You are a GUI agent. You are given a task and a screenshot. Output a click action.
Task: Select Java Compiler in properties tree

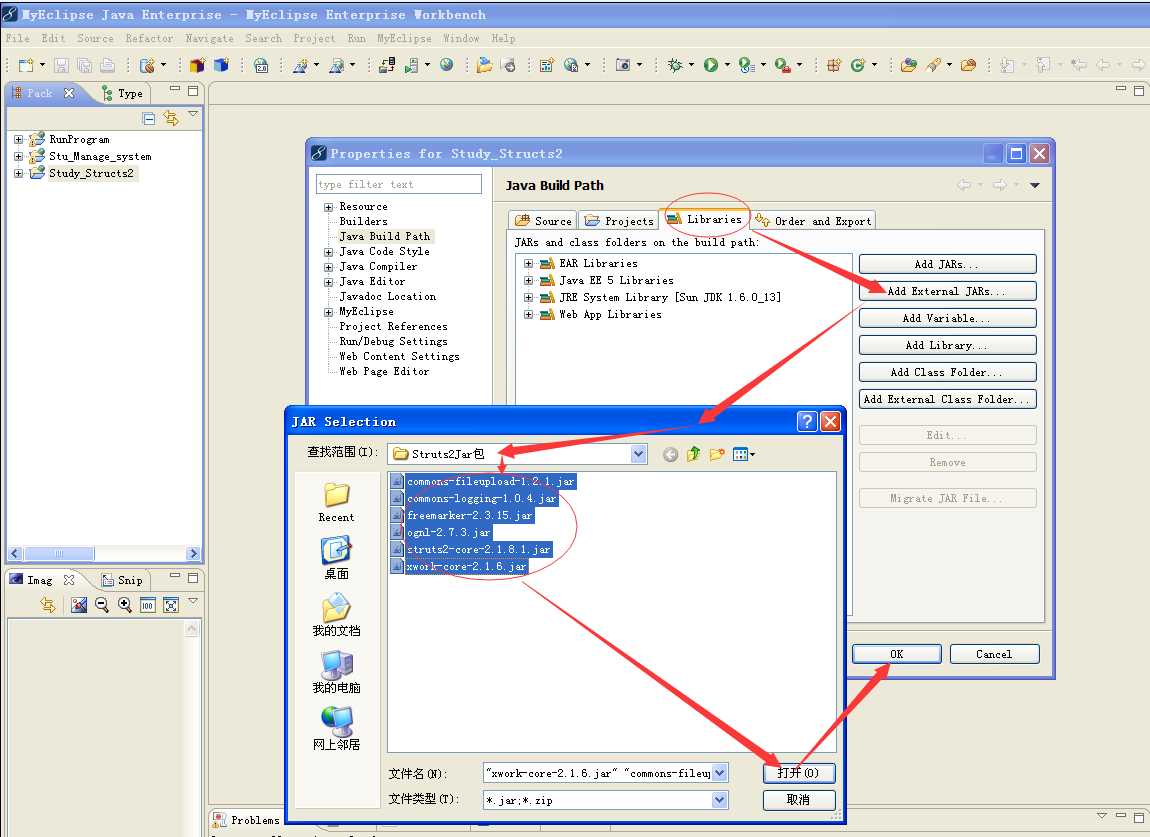[378, 266]
